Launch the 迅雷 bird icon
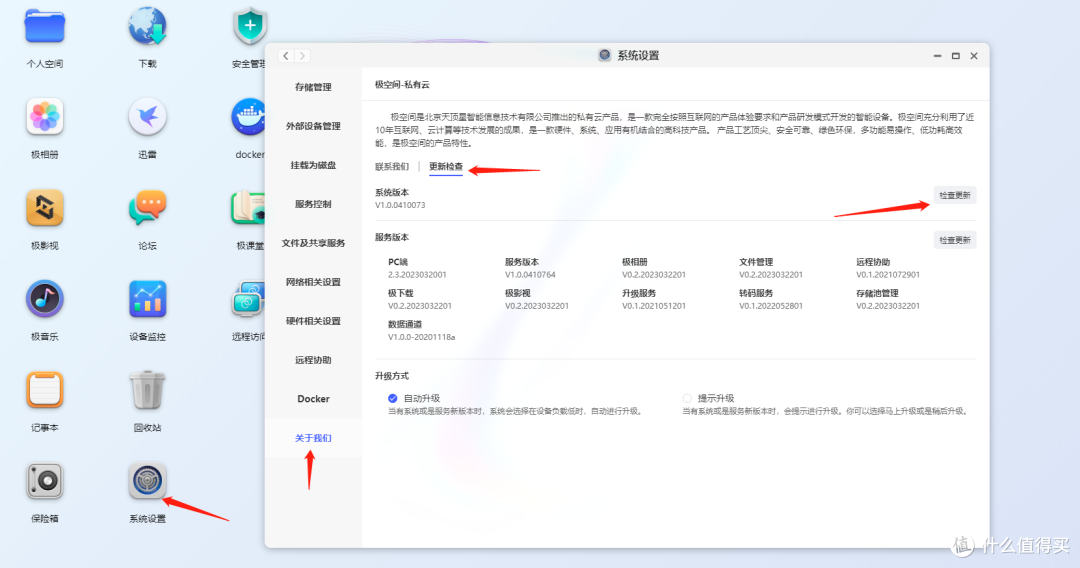The image size is (1080, 568). coord(147,117)
